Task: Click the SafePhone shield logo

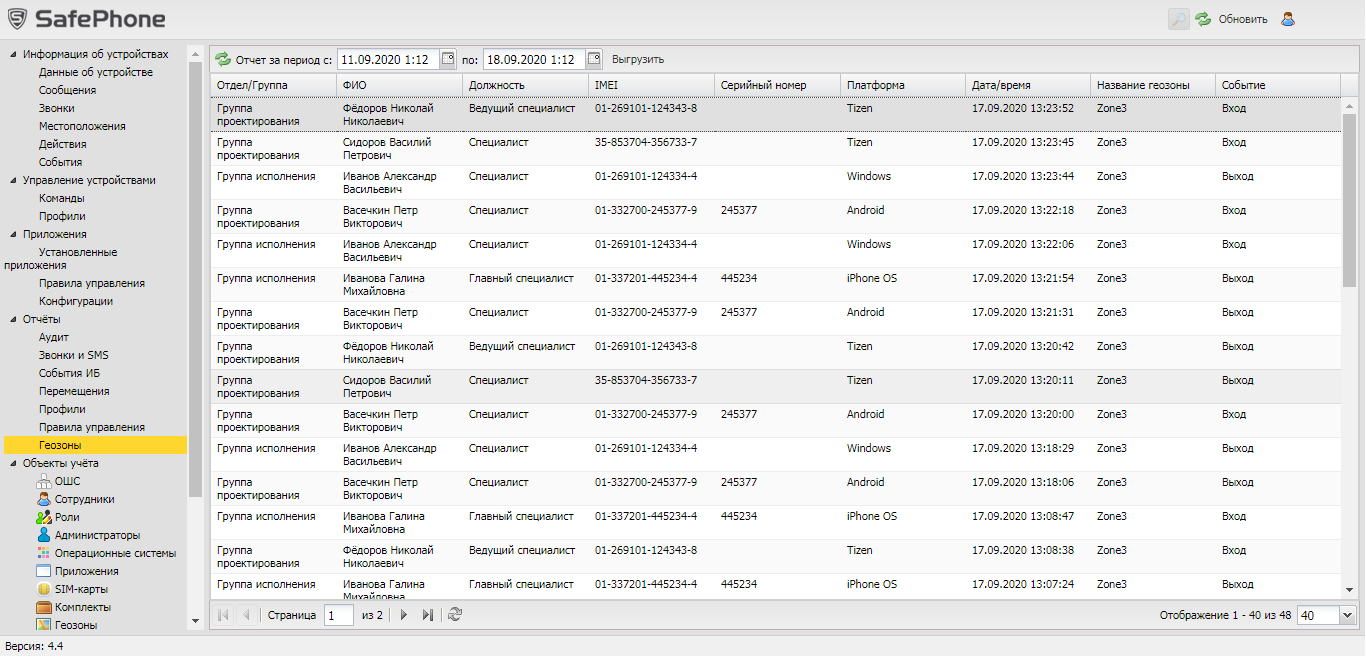Action: click(x=17, y=18)
